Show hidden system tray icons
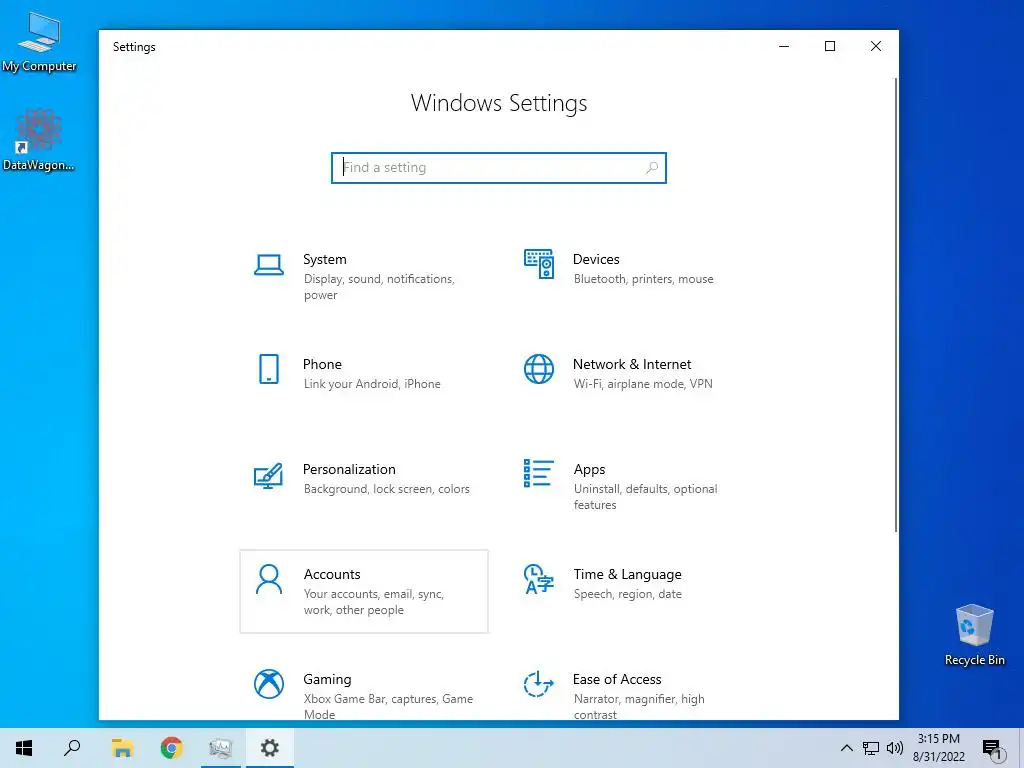Image resolution: width=1024 pixels, height=768 pixels. (846, 748)
